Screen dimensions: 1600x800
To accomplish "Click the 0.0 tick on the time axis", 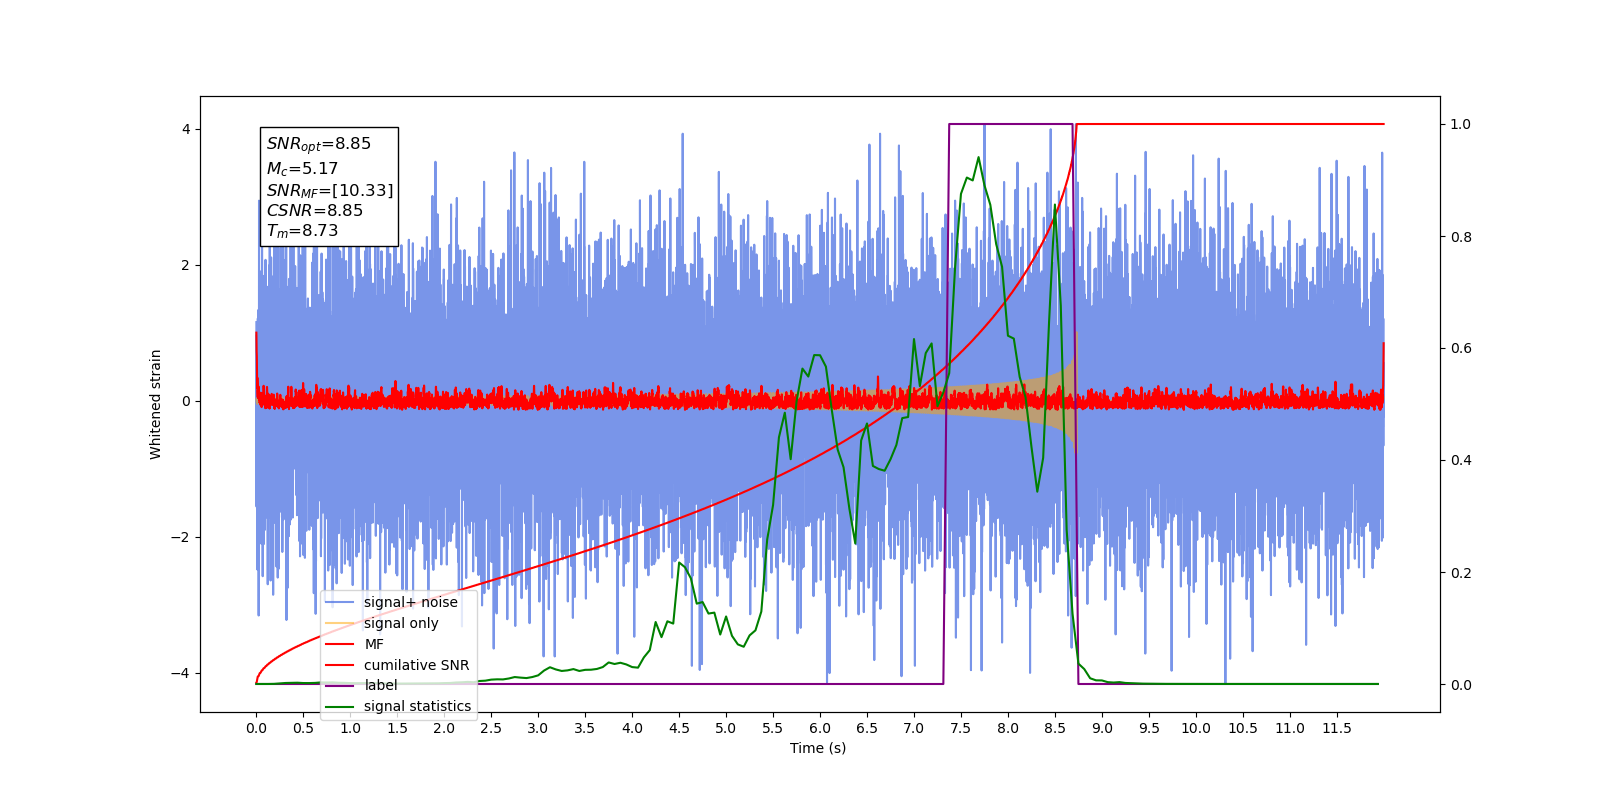I will tap(256, 728).
